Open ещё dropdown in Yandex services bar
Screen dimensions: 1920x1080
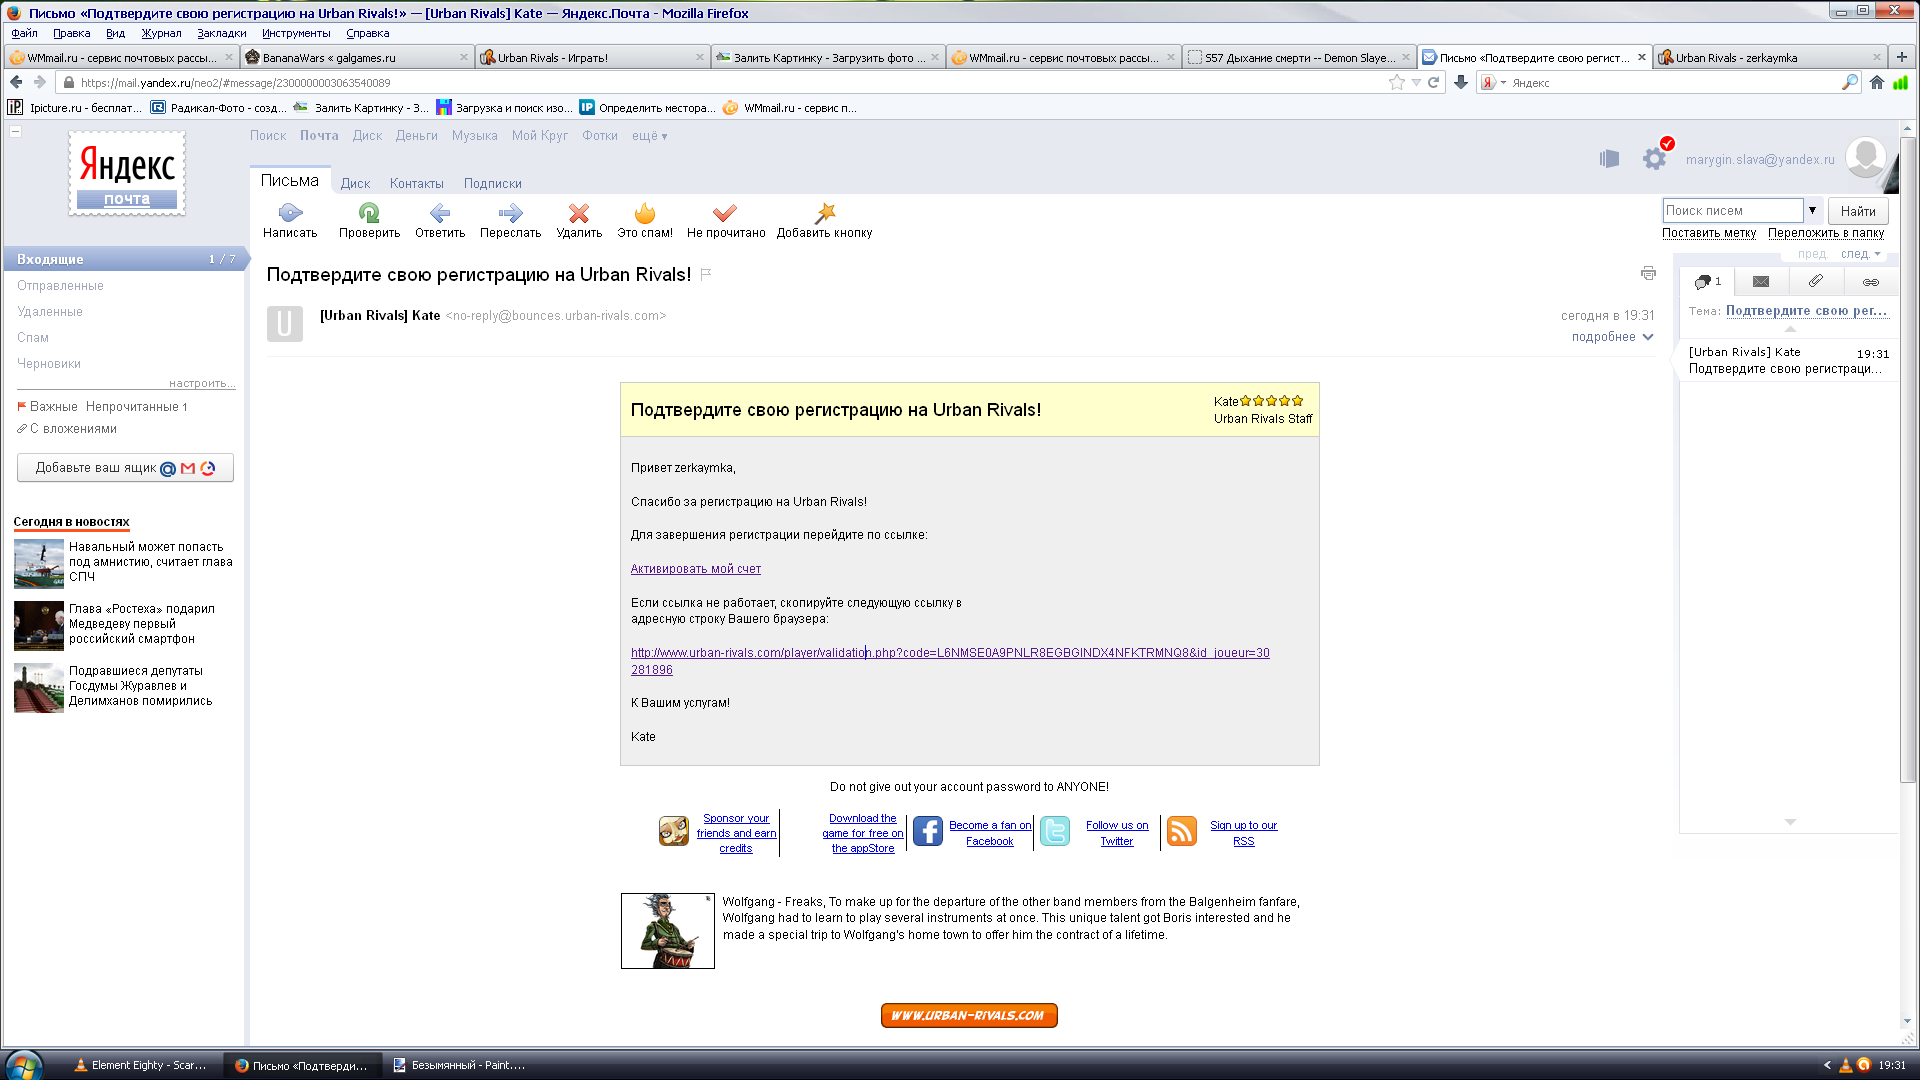(x=649, y=136)
